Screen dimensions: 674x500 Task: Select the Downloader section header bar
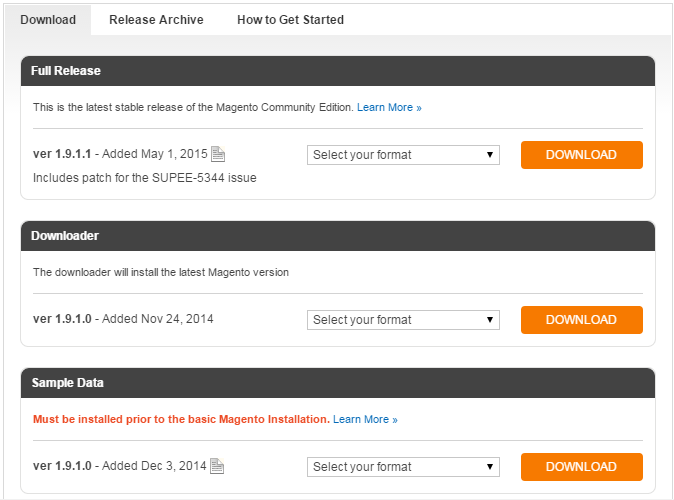click(337, 236)
